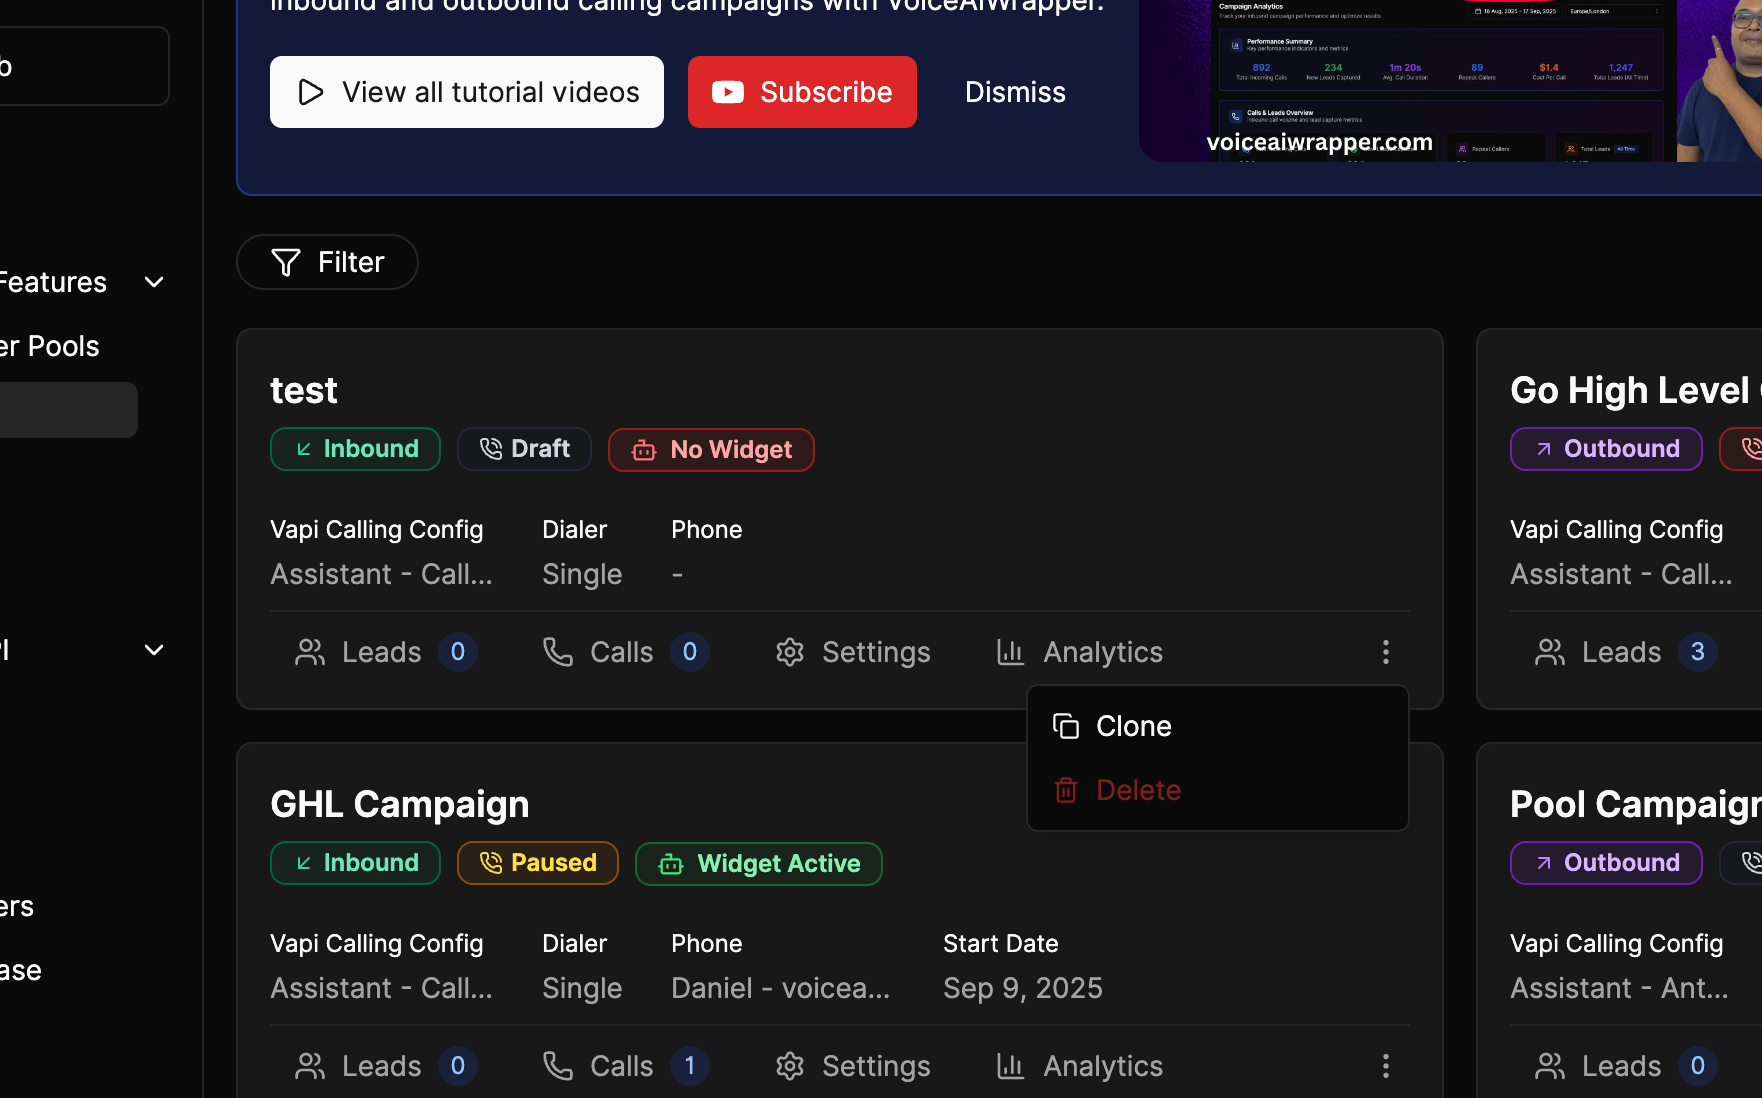This screenshot has width=1762, height=1098.
Task: Select Clone from the context menu
Action: pyautogui.click(x=1133, y=726)
